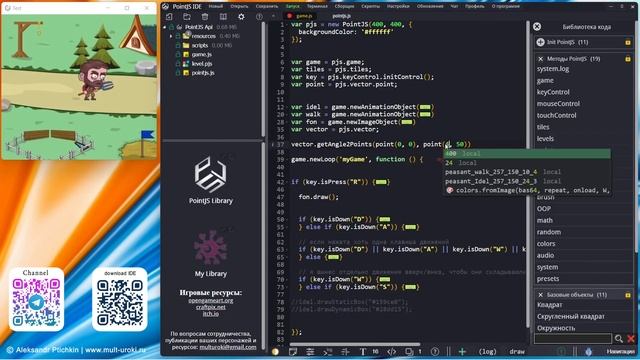The height and width of the screenshot is (360, 640).
Task: Click the question mark help icon
Action: point(435,351)
